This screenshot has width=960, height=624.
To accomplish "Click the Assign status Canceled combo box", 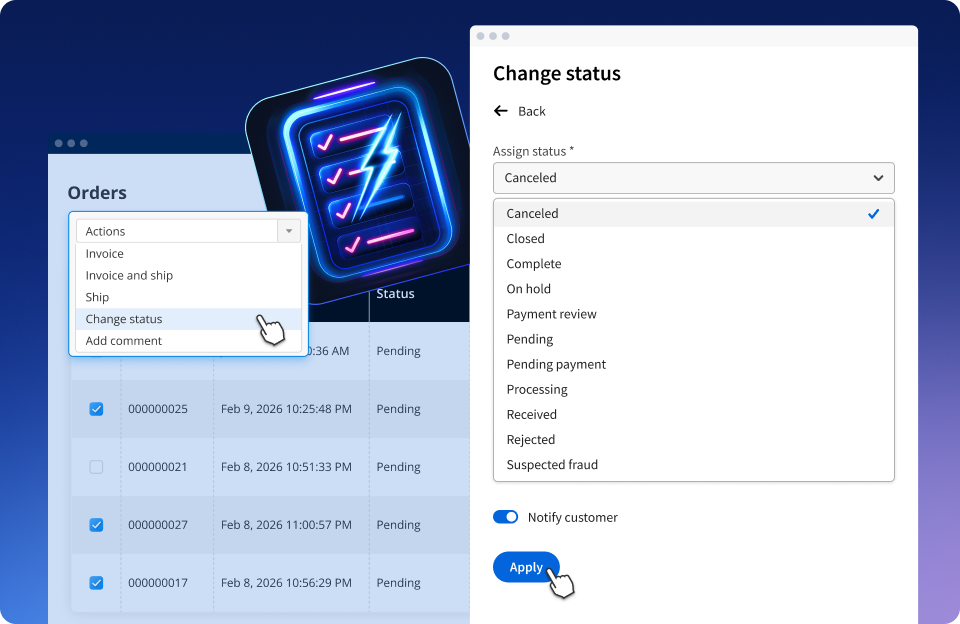I will click(694, 178).
